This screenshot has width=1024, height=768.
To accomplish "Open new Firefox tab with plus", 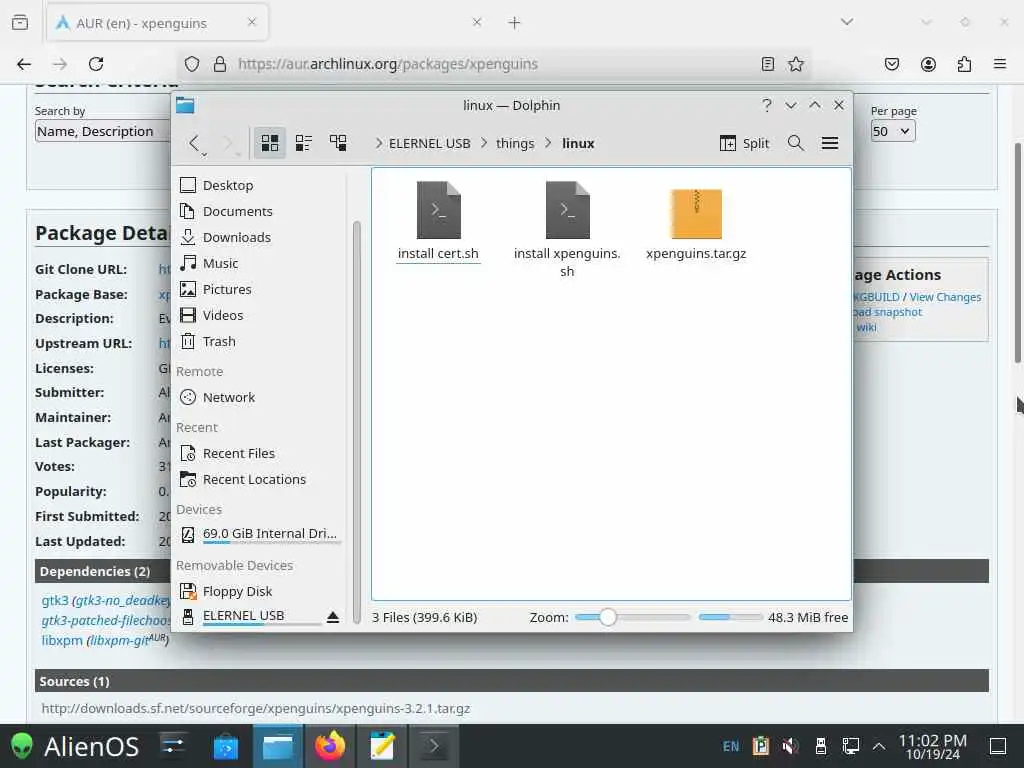I will click(x=515, y=23).
